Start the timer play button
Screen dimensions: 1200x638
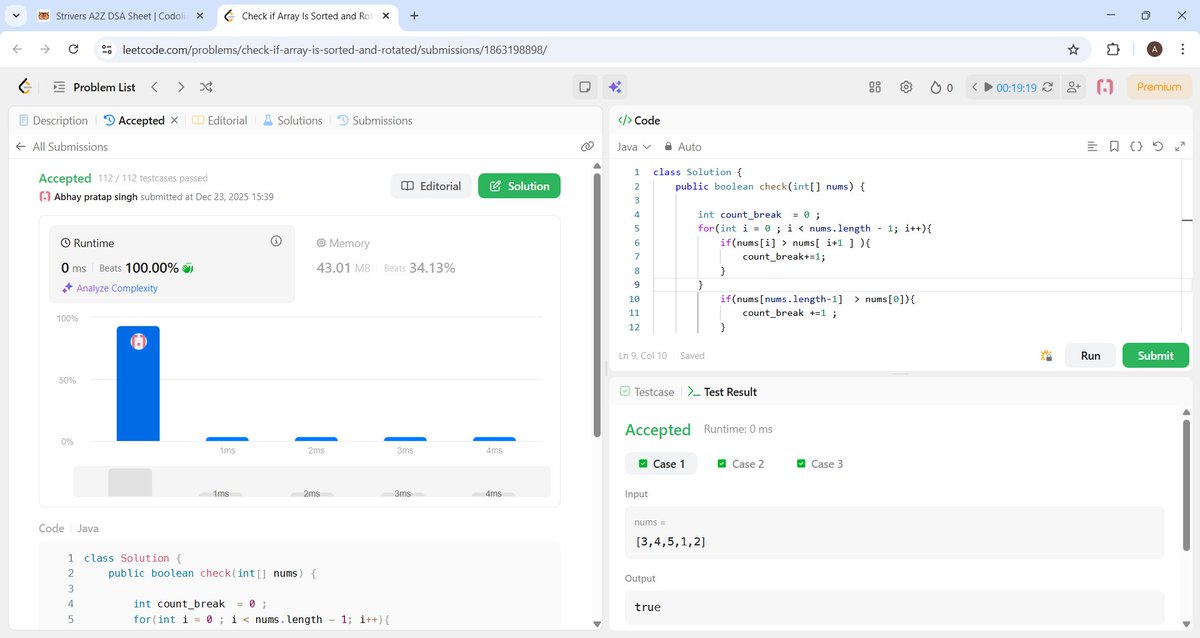coord(988,87)
